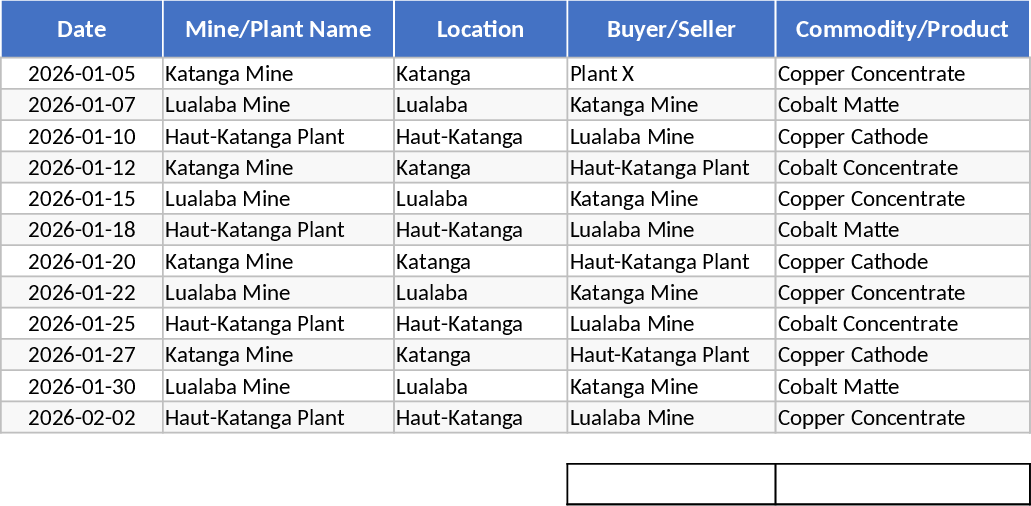Click the 2026-01-22 date cell
Viewport: 1031px width, 506px height.
[x=82, y=293]
